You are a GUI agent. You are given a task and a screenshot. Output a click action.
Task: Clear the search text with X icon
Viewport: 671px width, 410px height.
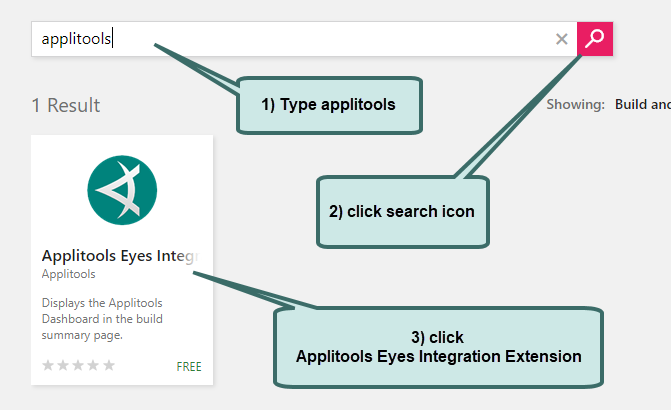pos(561,39)
